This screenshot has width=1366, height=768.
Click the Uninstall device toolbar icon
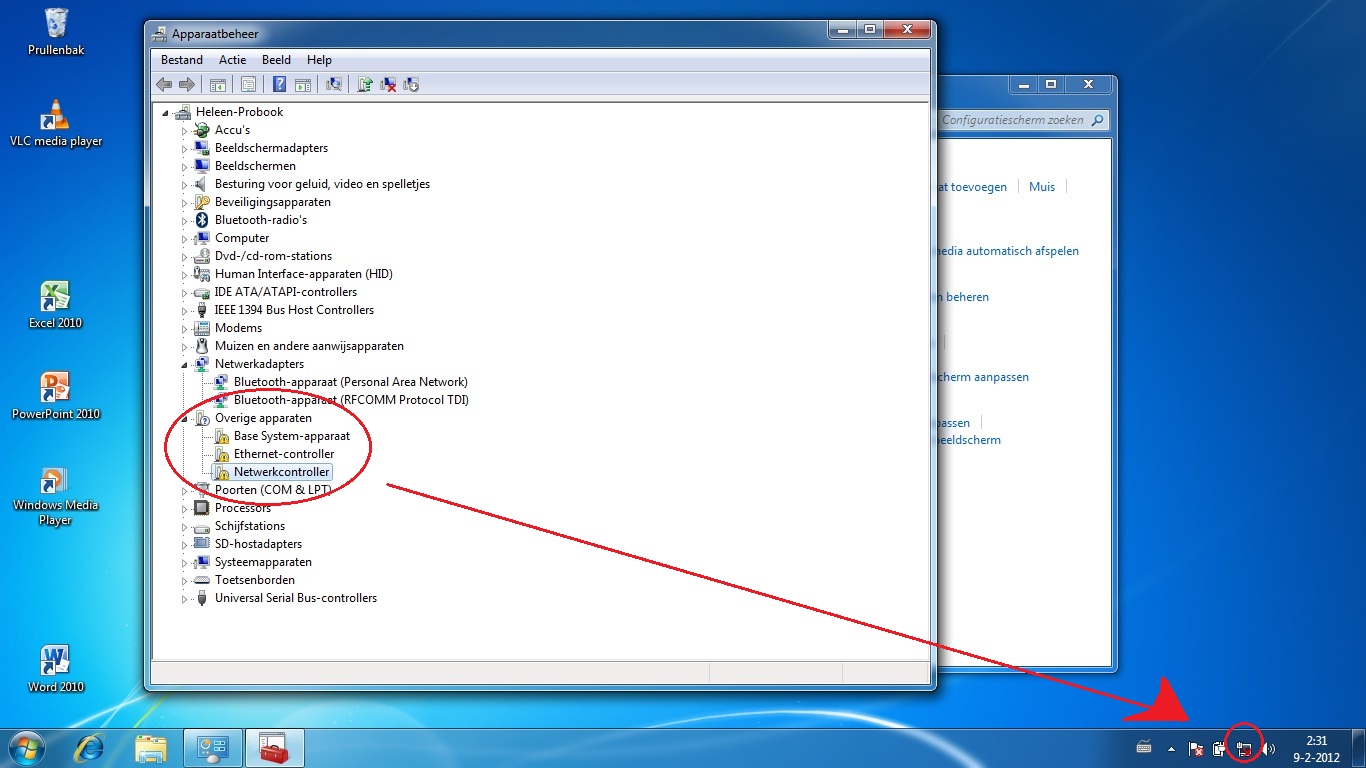(388, 85)
